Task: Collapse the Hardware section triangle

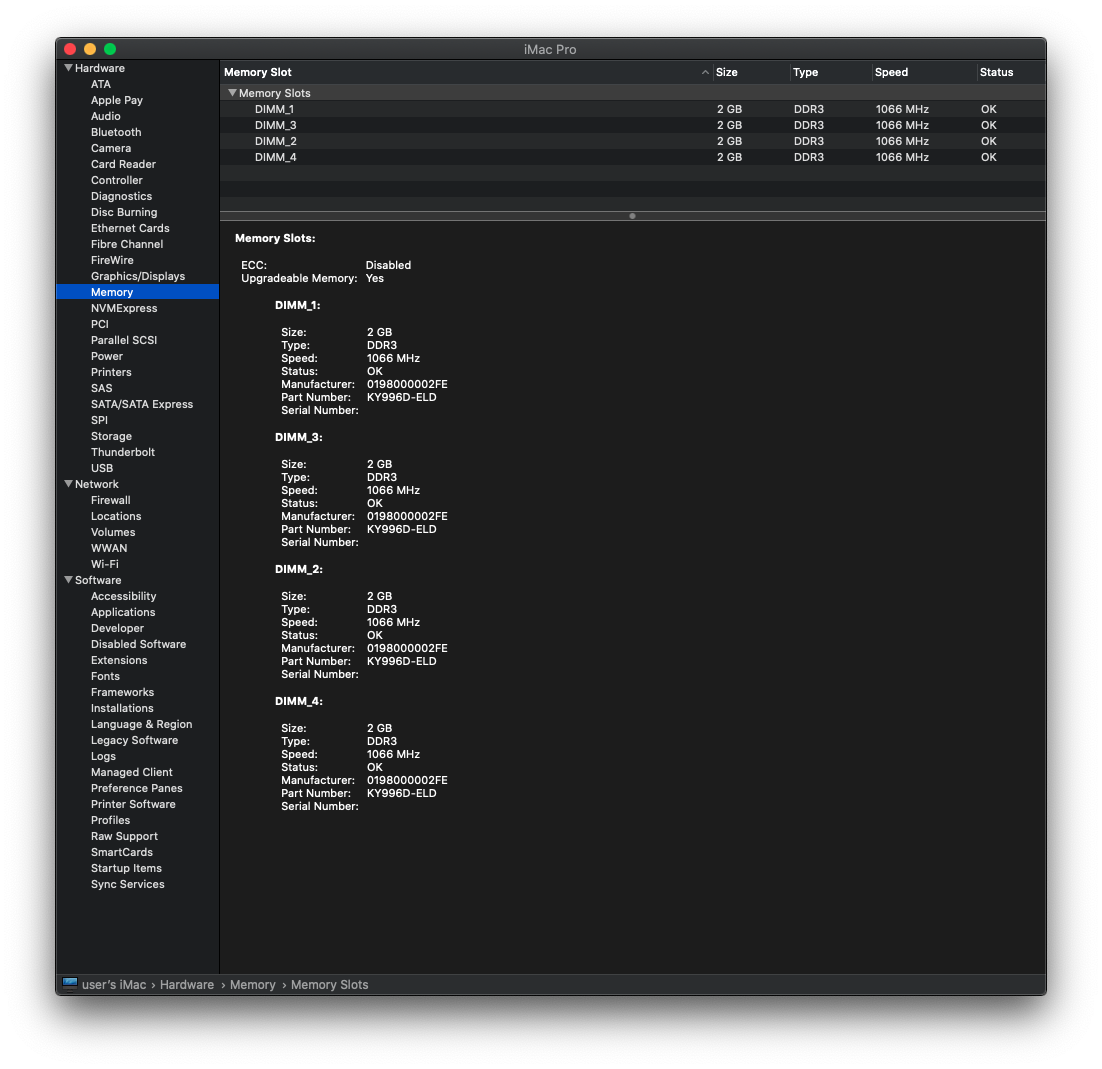Action: [x=68, y=68]
